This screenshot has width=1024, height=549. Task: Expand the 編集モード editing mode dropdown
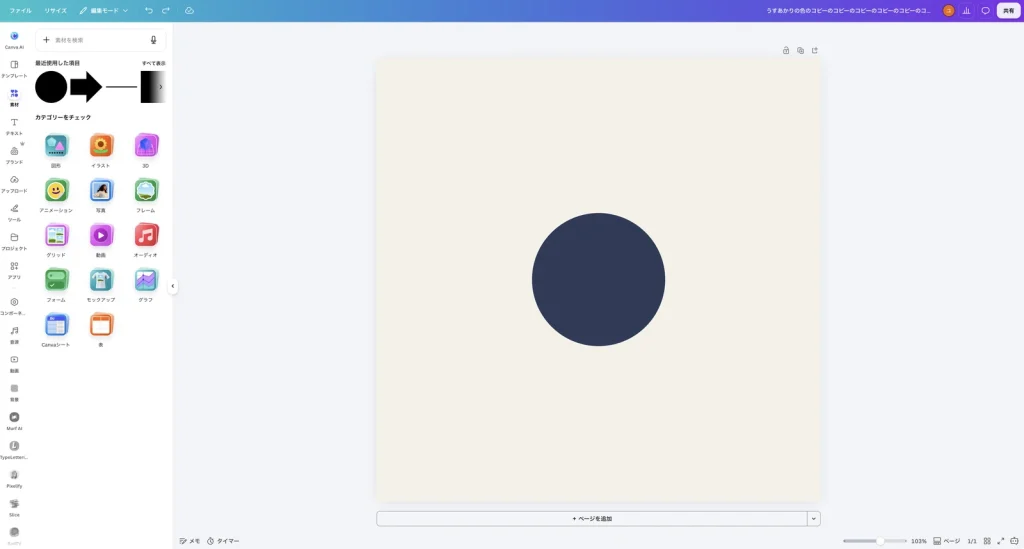tap(104, 10)
